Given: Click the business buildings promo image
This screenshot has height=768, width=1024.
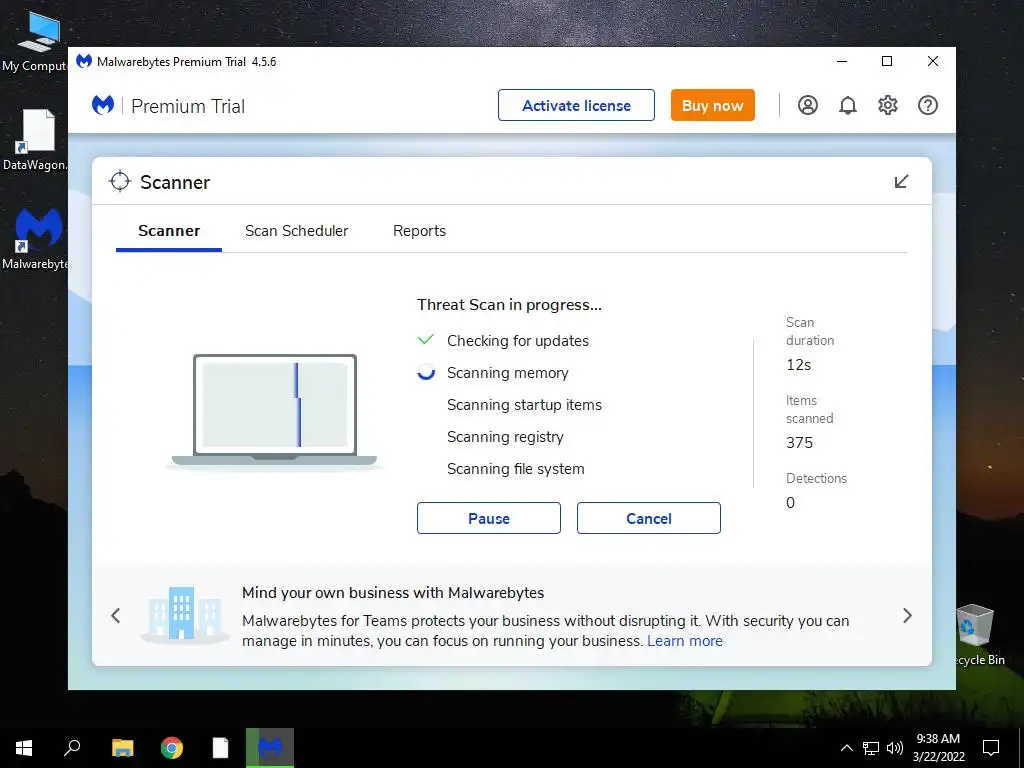Looking at the screenshot, I should [x=184, y=614].
